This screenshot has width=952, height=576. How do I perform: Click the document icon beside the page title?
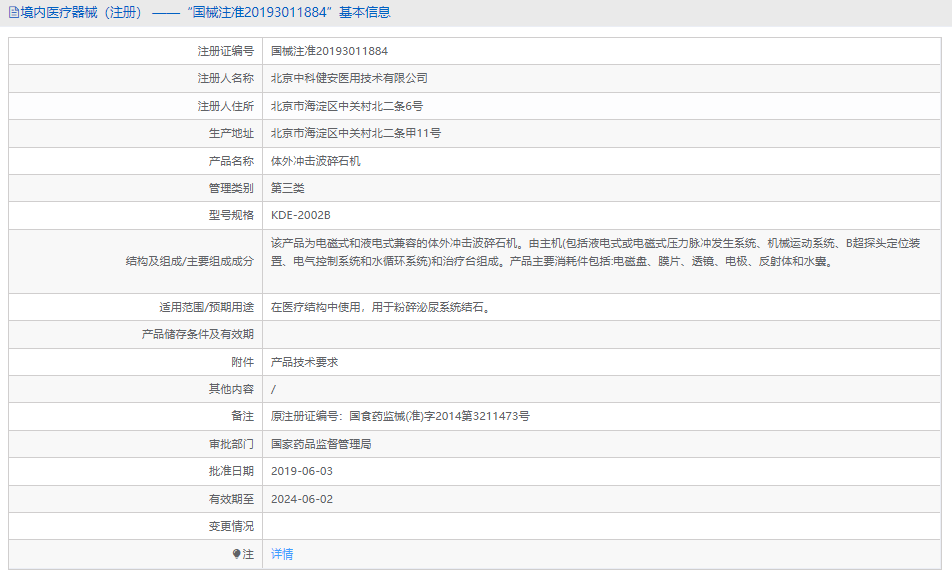click(x=13, y=13)
